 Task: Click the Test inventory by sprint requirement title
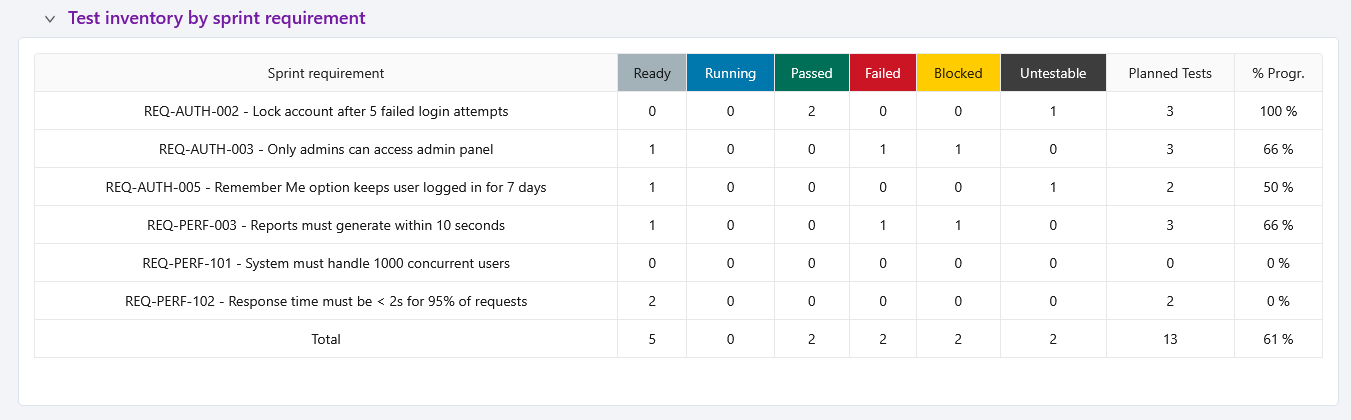click(x=216, y=18)
